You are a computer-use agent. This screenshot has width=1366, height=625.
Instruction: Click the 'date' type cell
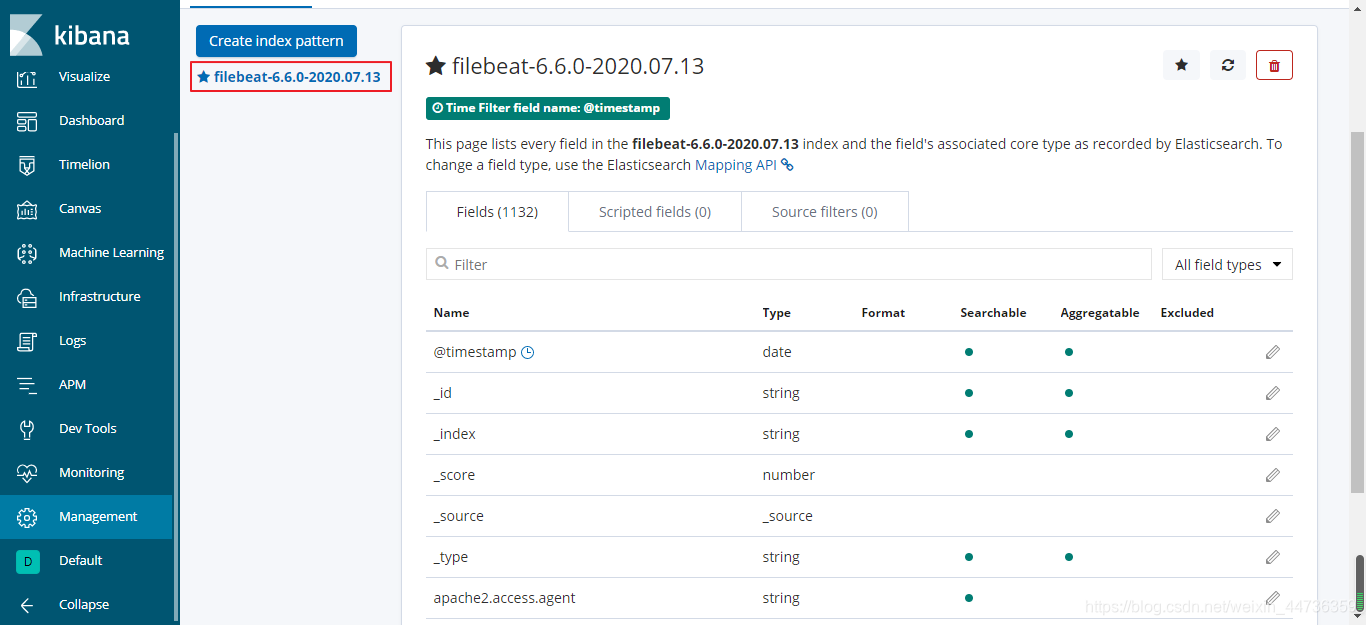click(776, 352)
